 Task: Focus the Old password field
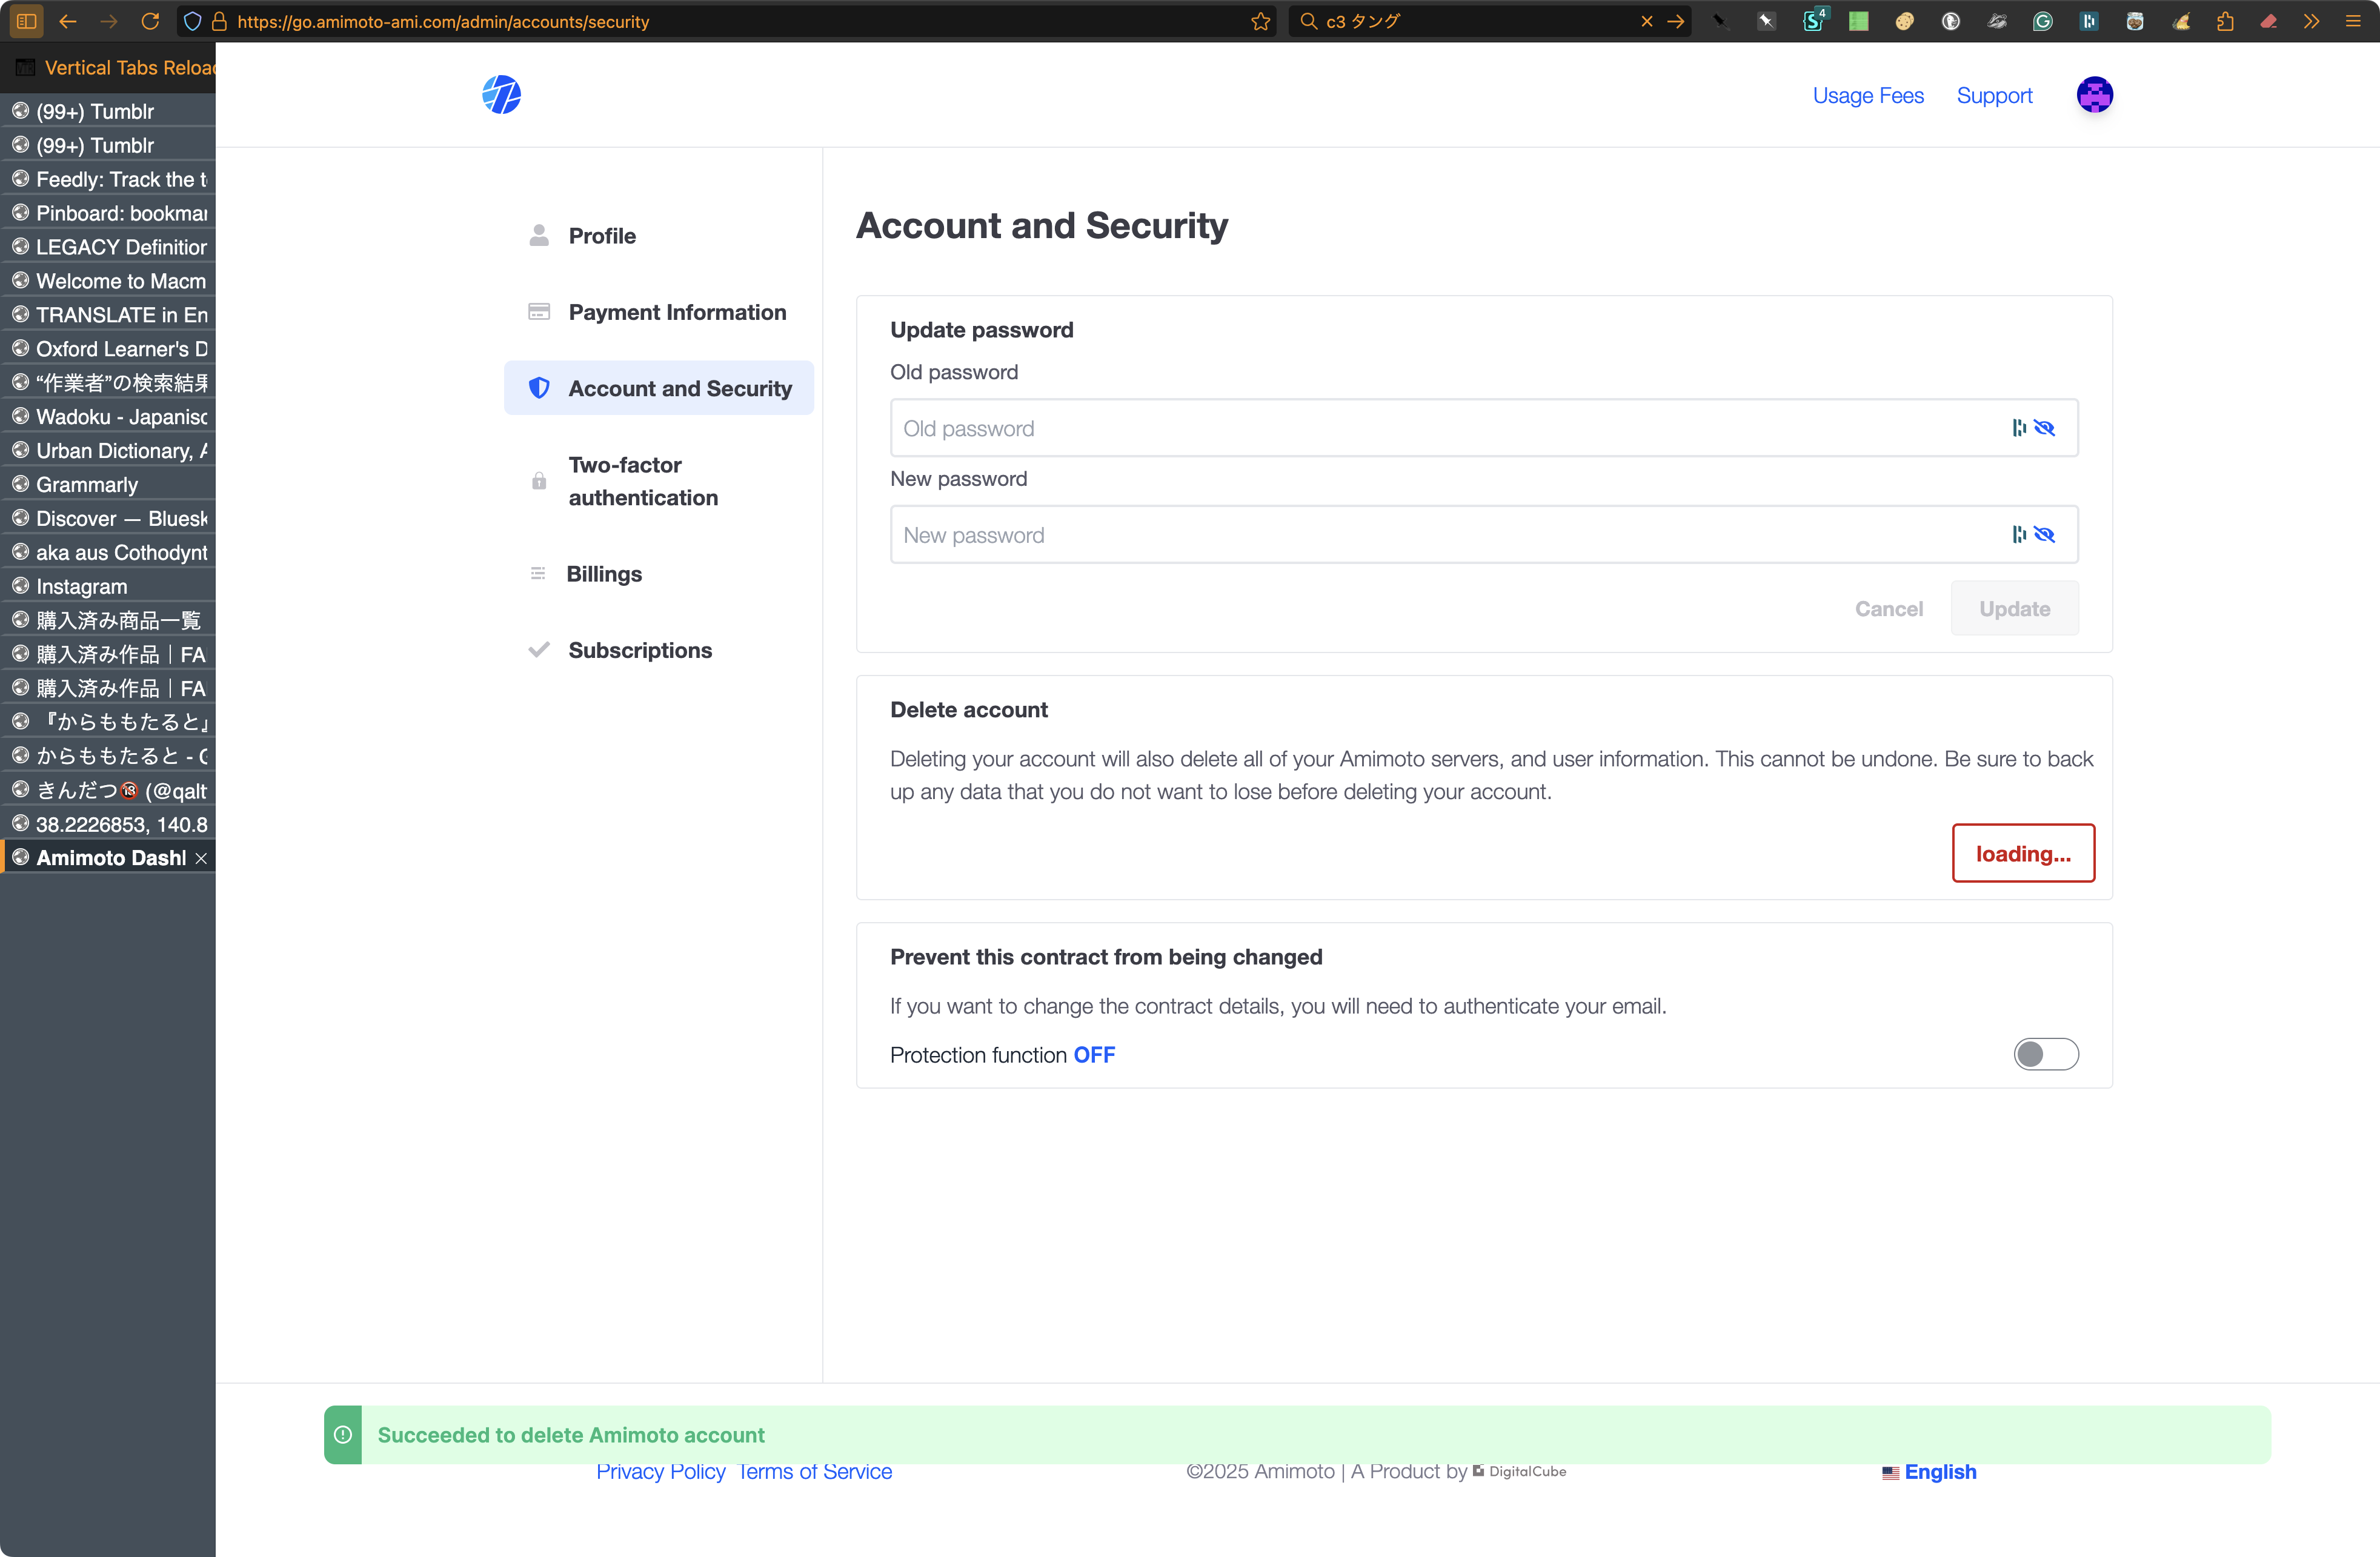tap(1440, 428)
